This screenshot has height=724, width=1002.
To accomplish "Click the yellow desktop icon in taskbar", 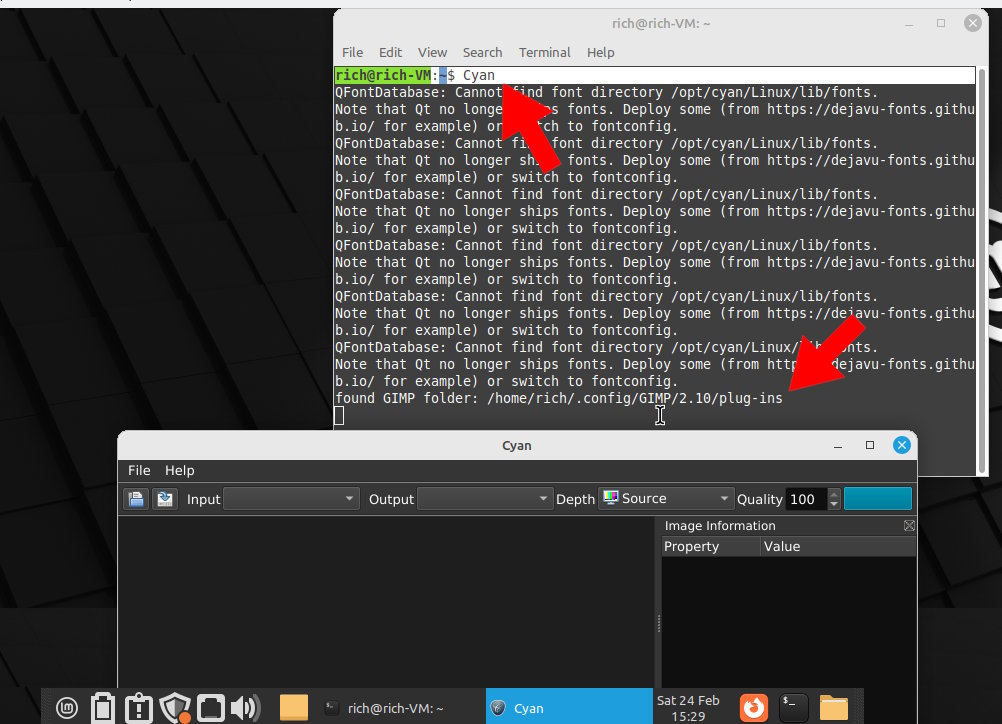I will click(x=294, y=707).
